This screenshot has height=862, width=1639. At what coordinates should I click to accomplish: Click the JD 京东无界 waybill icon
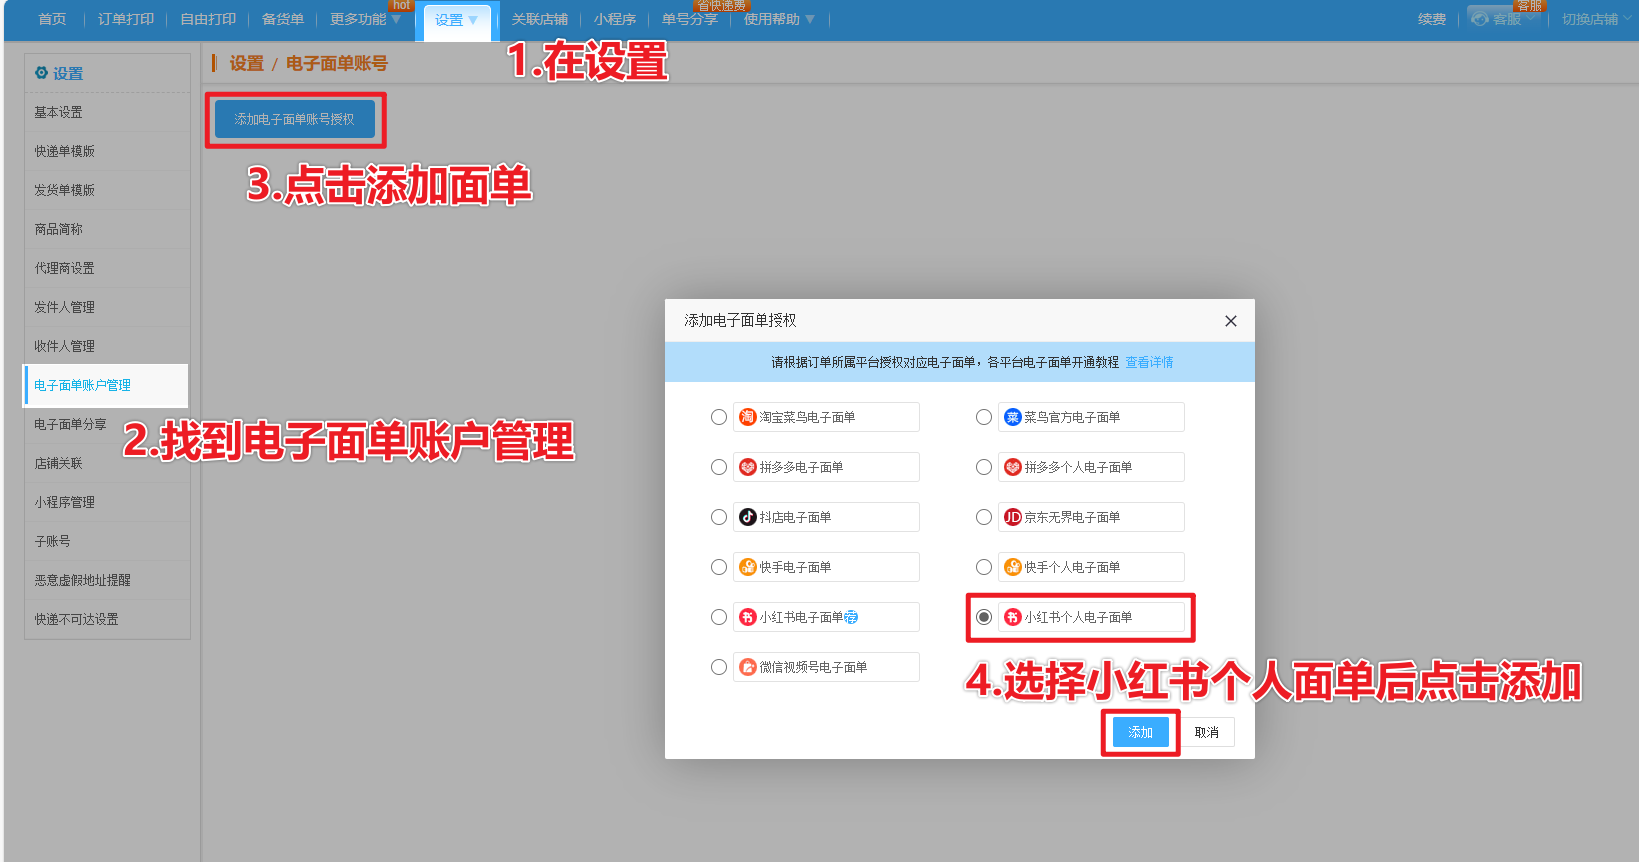coord(1012,517)
